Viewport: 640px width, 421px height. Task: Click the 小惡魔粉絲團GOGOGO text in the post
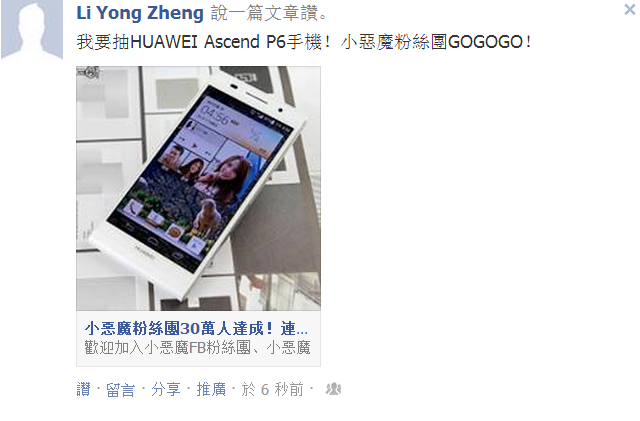point(436,42)
